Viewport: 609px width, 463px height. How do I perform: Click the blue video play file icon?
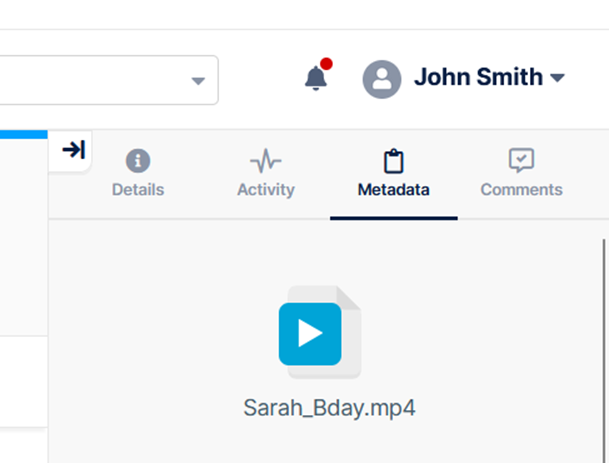[311, 333]
